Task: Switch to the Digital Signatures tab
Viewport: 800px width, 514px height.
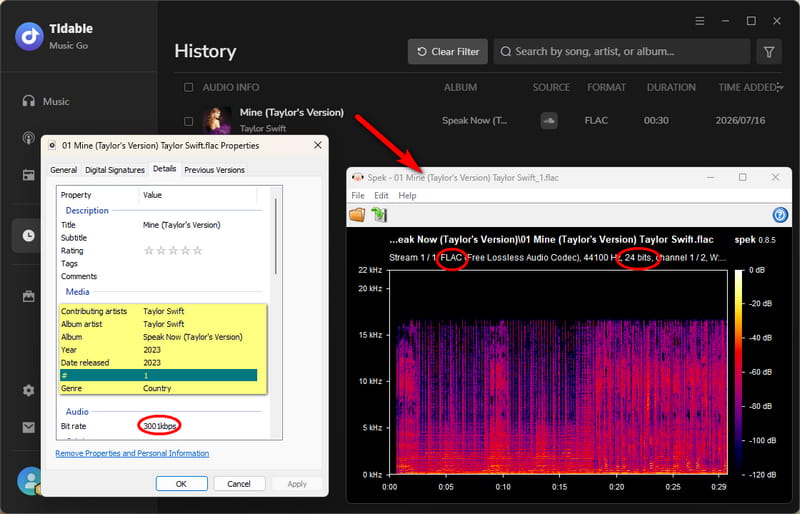Action: [115, 170]
